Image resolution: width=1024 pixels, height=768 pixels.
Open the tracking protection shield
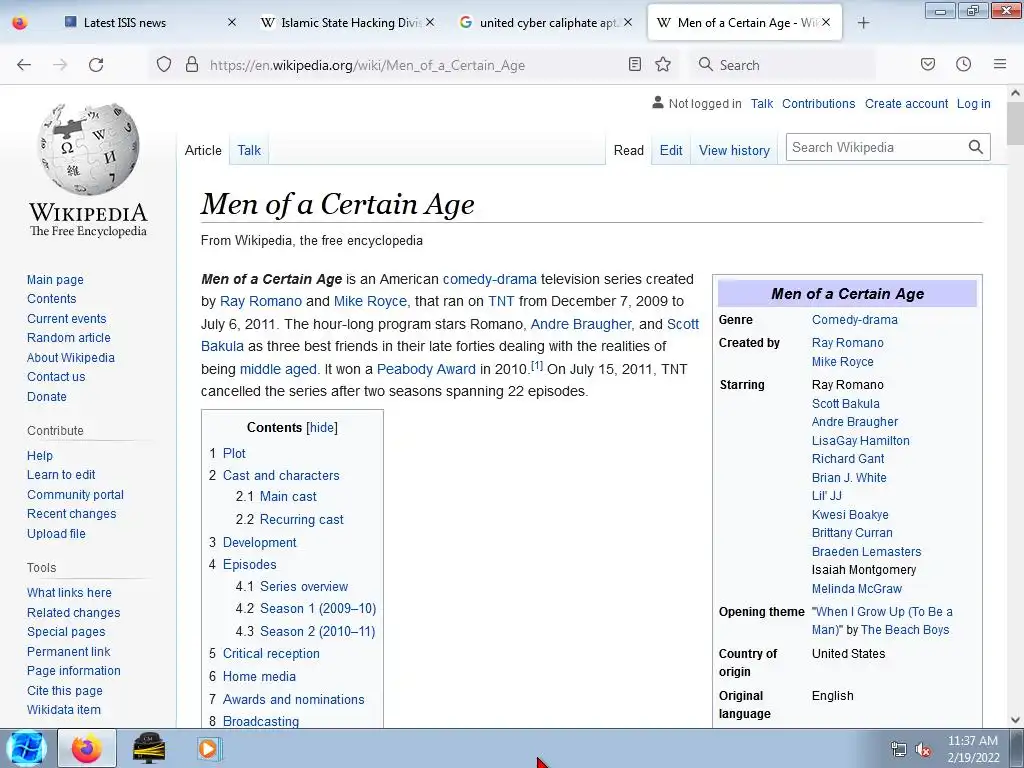[x=164, y=65]
